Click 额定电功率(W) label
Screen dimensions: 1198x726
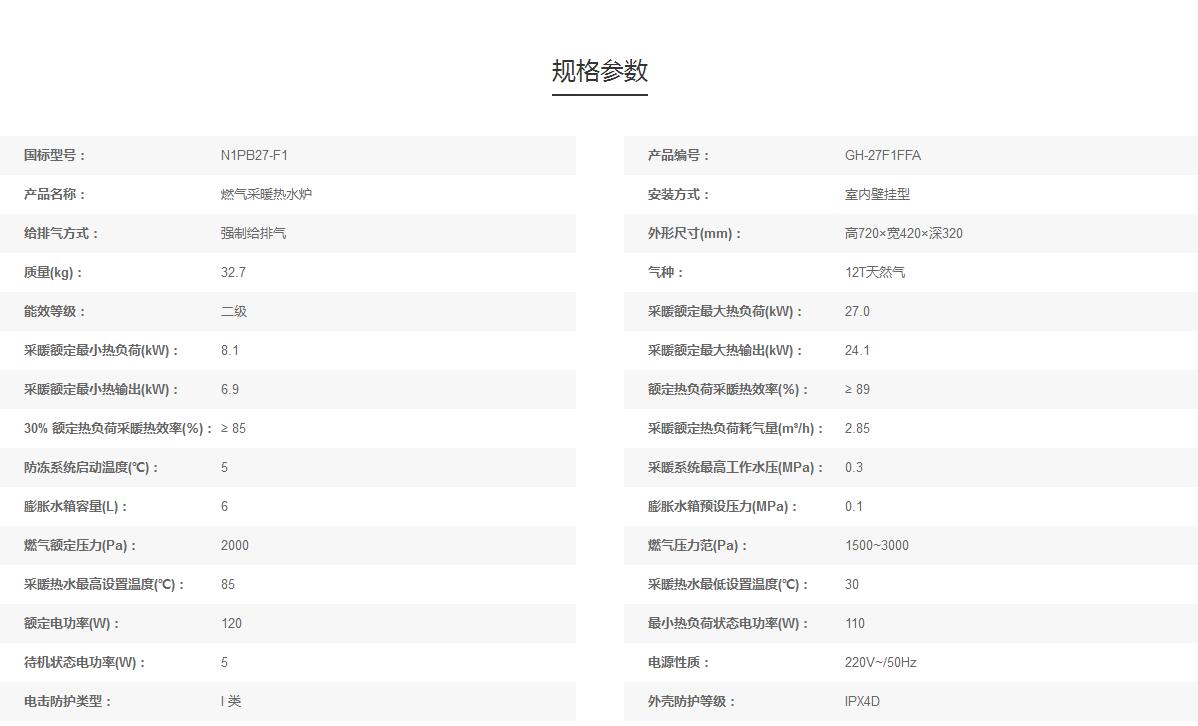coord(72,623)
